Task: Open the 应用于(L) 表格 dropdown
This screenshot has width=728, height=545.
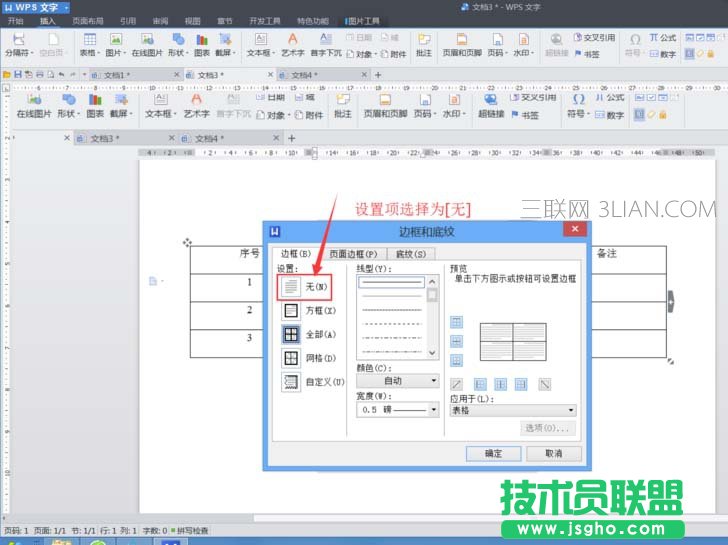Action: coord(513,410)
